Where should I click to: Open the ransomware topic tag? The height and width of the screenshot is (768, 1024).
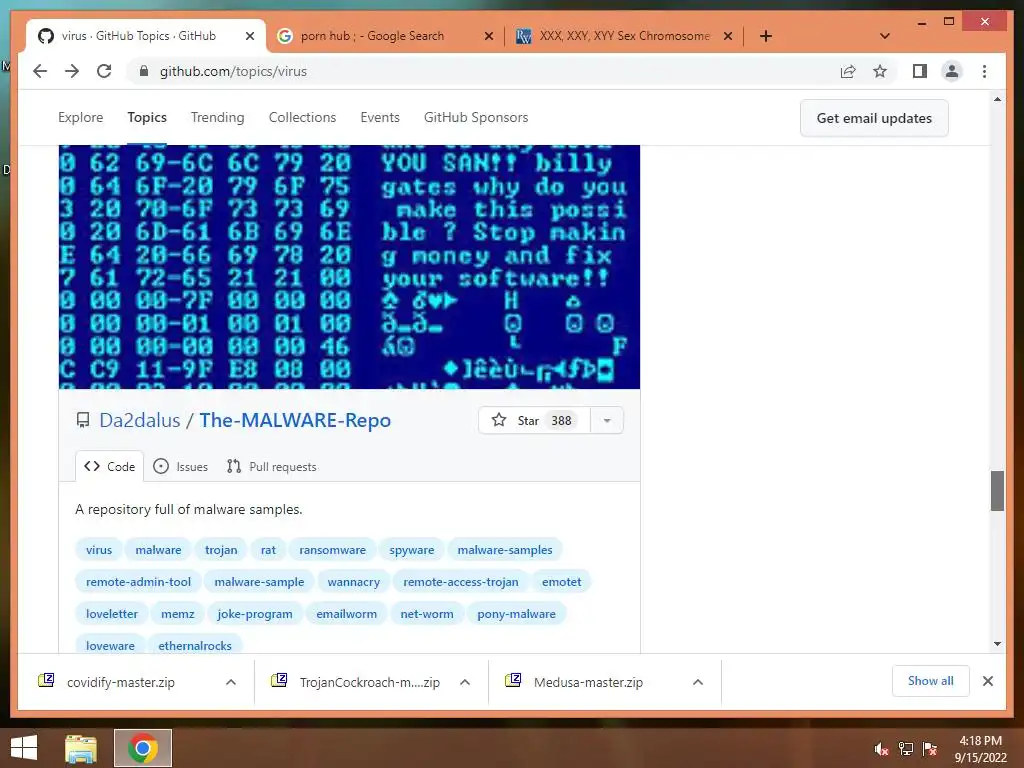click(332, 550)
